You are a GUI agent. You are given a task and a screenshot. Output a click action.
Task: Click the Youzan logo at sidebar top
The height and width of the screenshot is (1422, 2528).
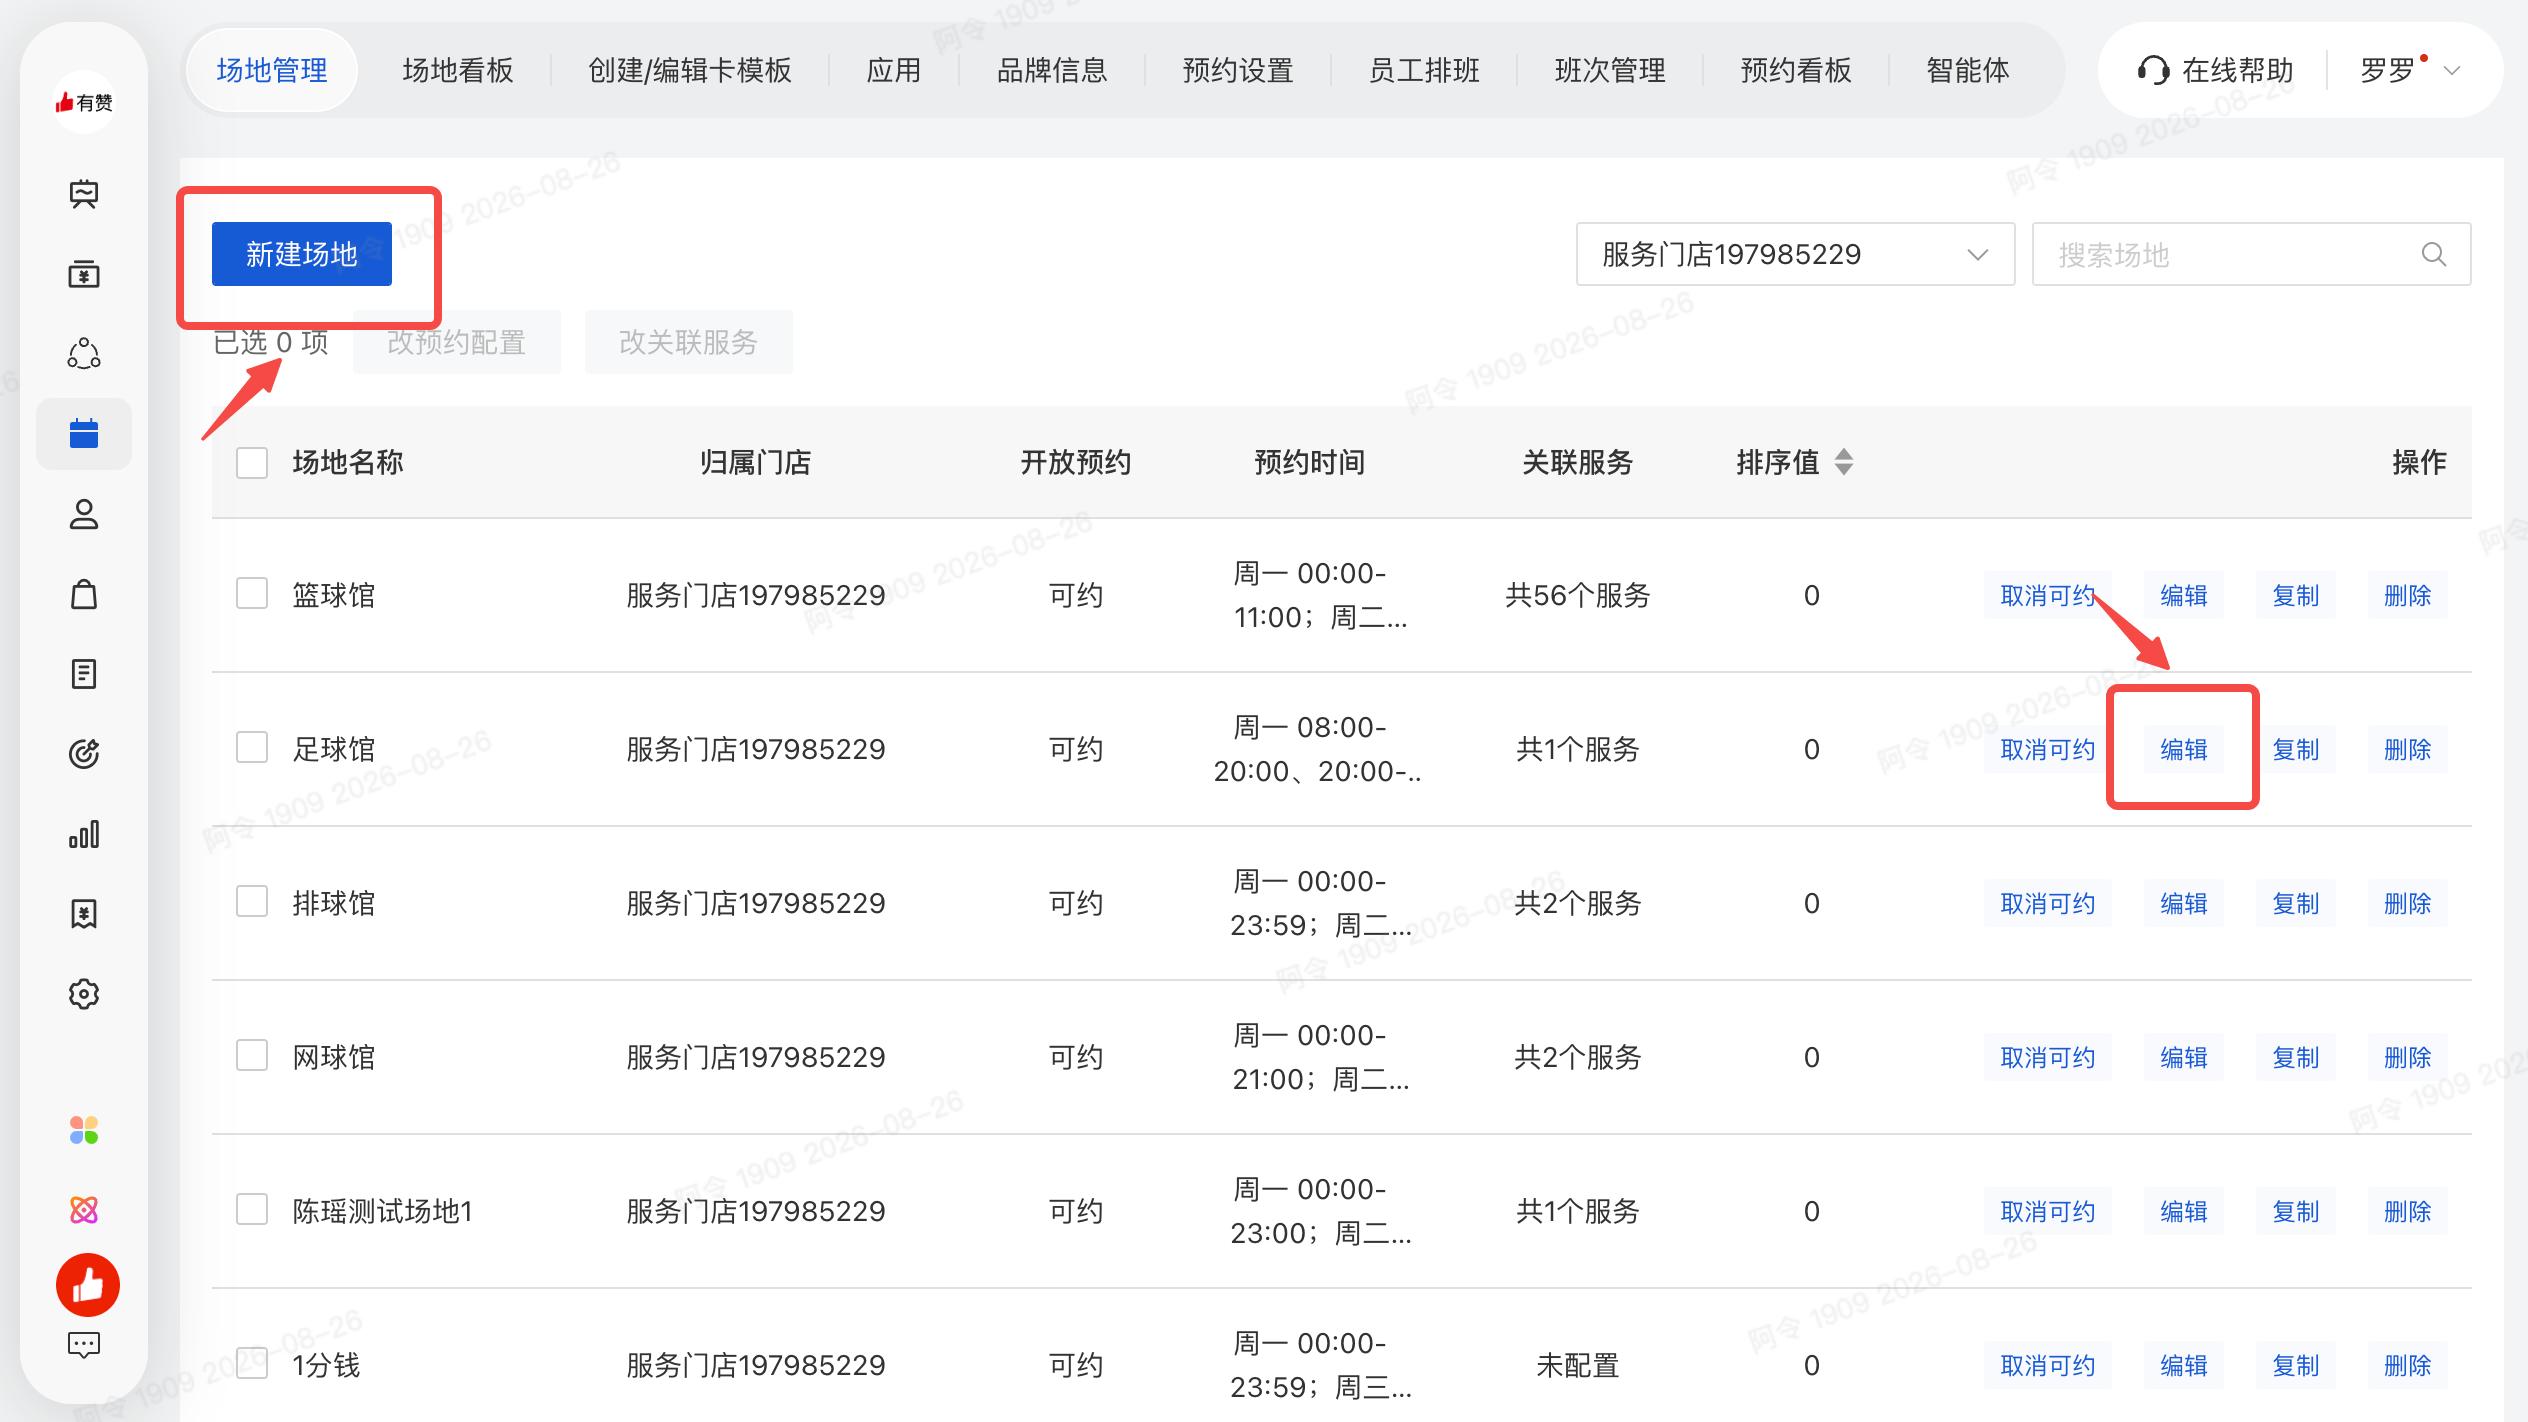84,102
